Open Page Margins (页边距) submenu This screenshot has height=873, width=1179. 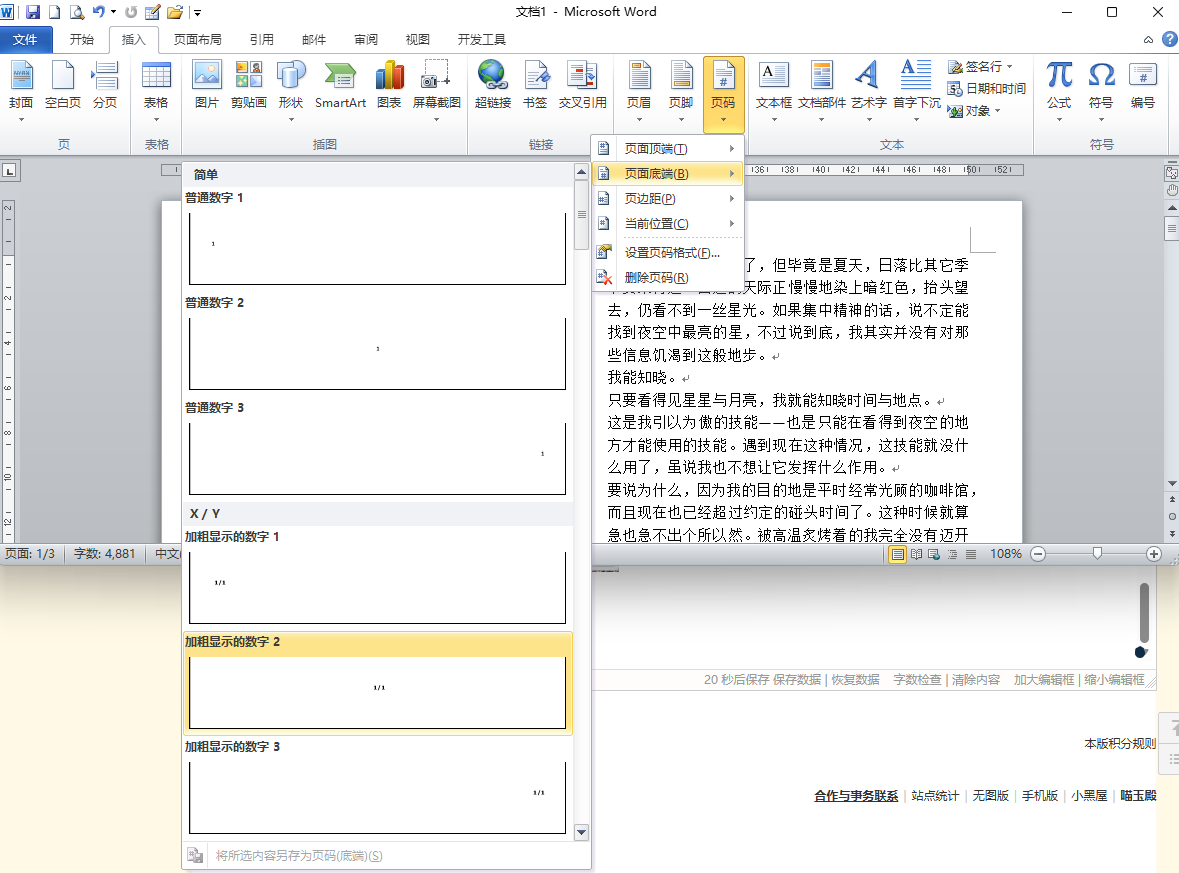coord(668,199)
